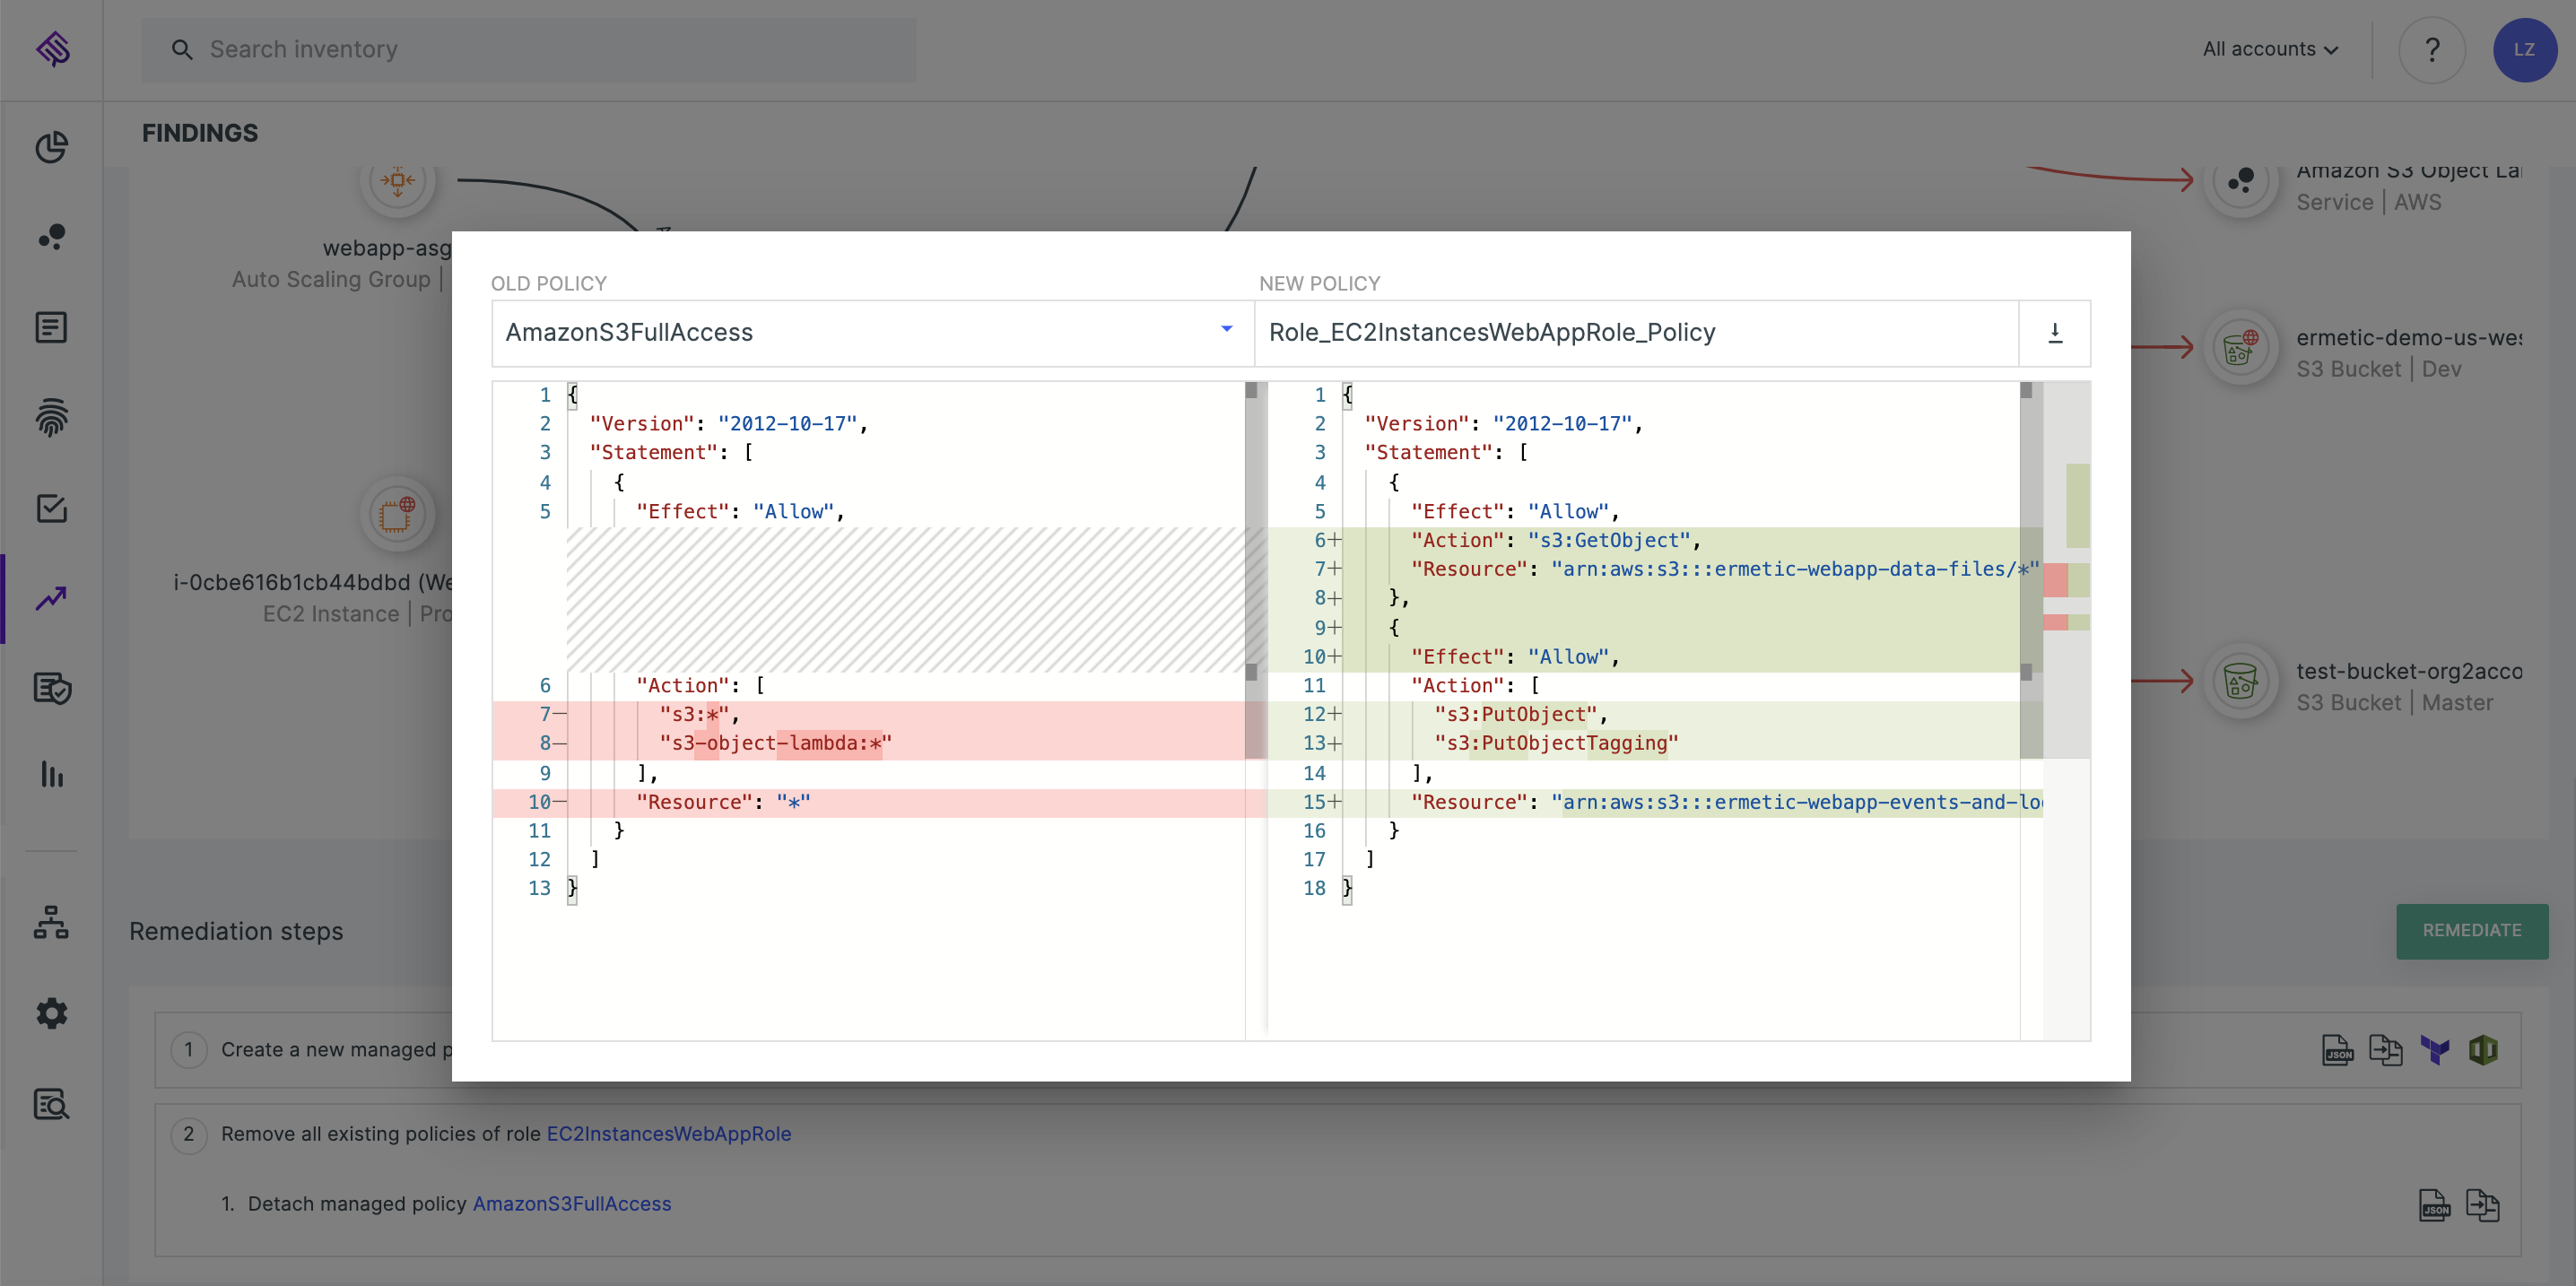2576x1286 pixels.
Task: Click the test-bucket-org2 S3 bucket icon
Action: click(x=2241, y=682)
